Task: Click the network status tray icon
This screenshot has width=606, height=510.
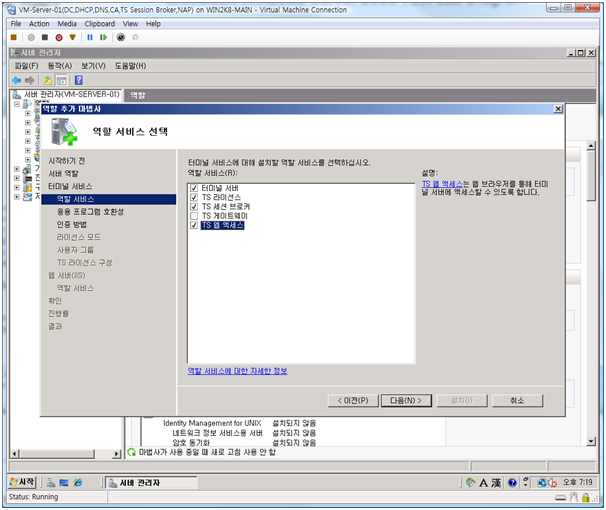Action: tap(542, 483)
